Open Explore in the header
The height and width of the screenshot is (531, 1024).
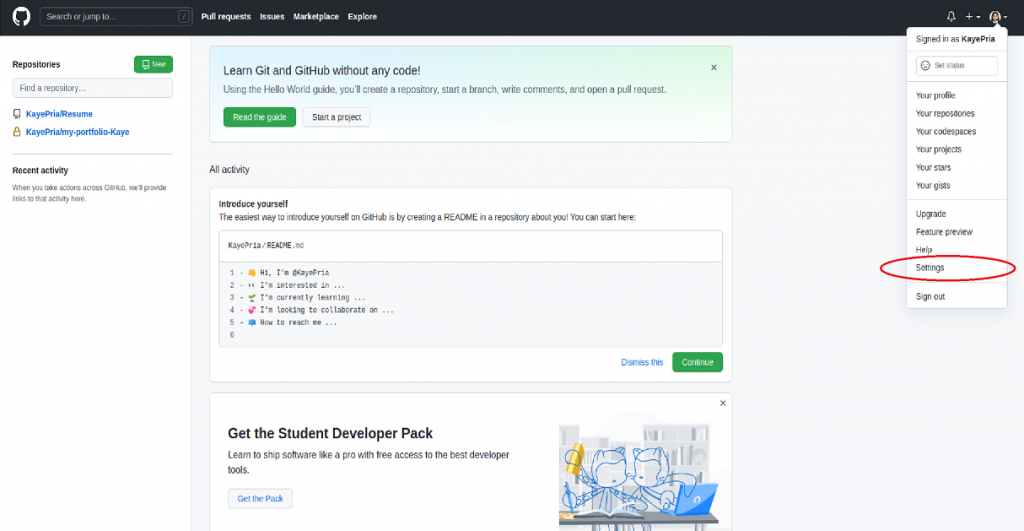pos(362,17)
